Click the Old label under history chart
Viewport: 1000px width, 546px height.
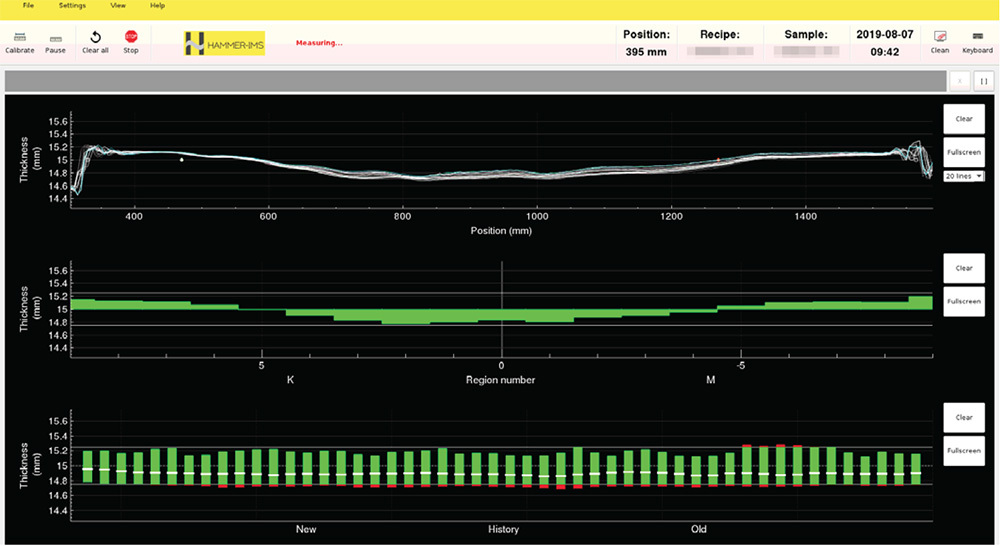pyautogui.click(x=698, y=529)
